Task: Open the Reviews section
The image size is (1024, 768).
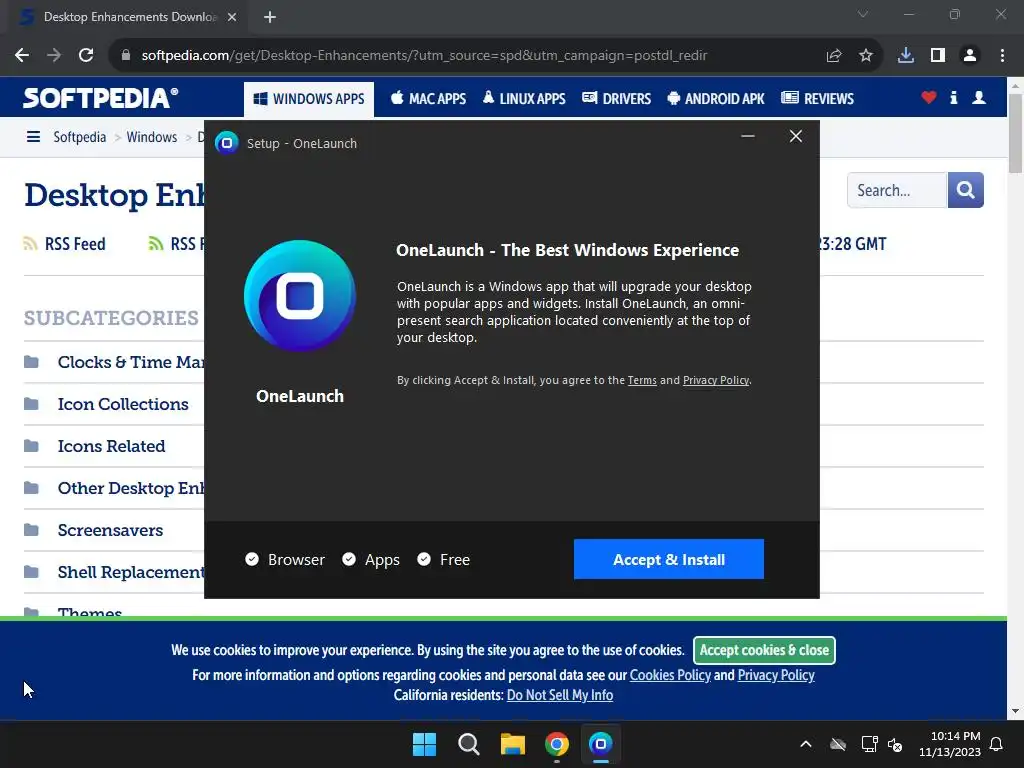Action: click(x=818, y=99)
